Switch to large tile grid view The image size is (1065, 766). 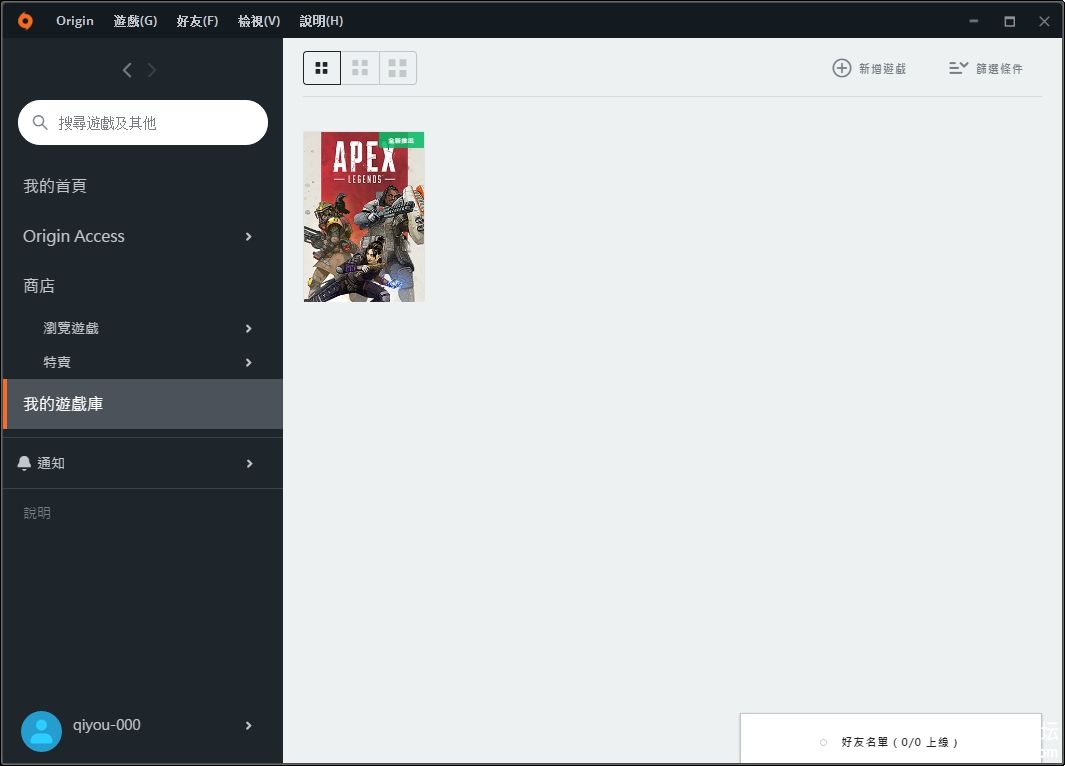click(x=397, y=68)
